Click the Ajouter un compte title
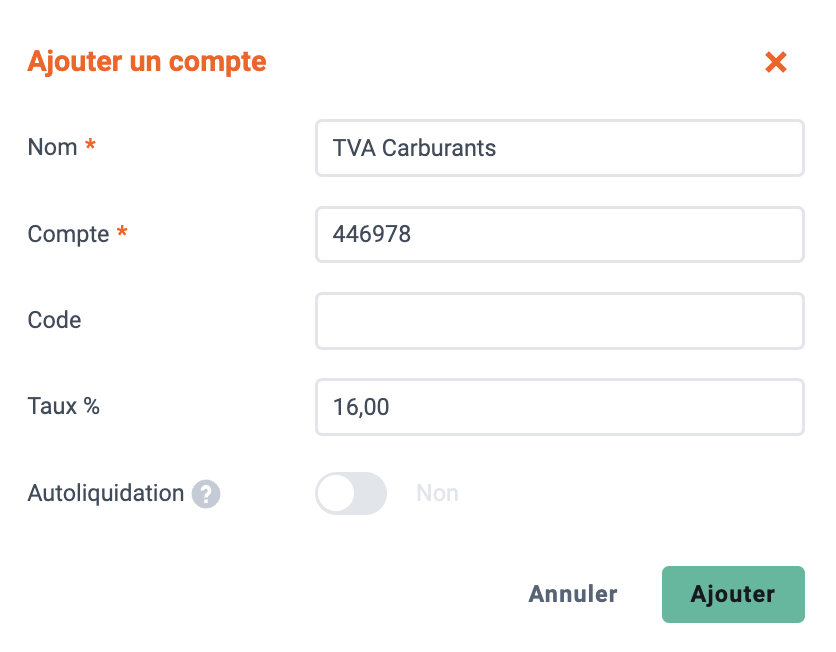The image size is (836, 652). coord(147,62)
